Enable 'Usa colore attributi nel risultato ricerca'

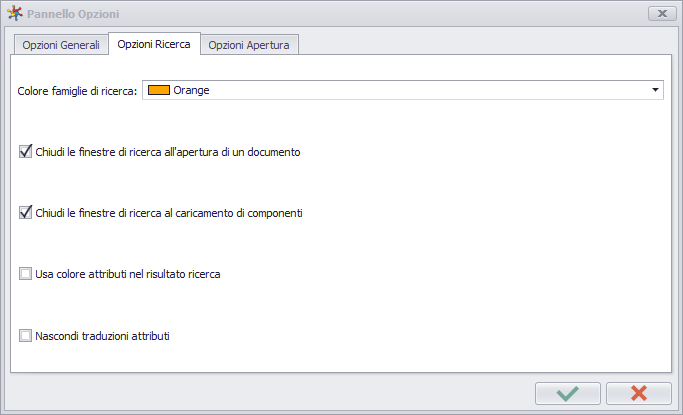coord(25,274)
